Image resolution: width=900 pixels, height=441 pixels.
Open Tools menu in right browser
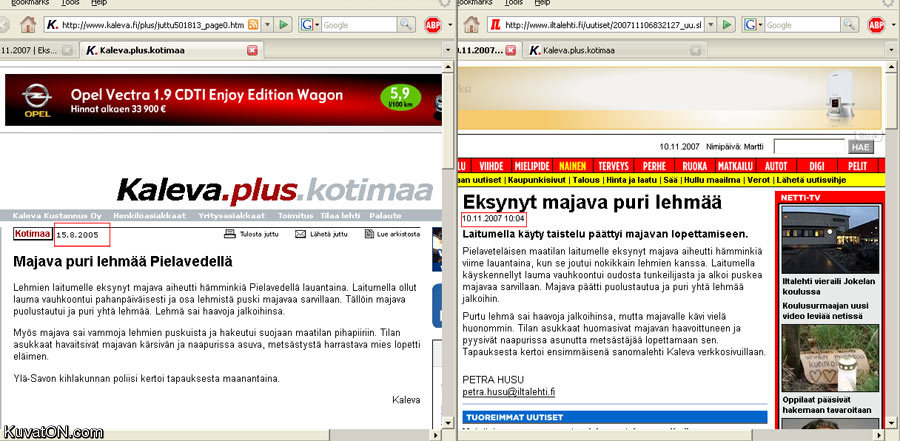tap(513, 3)
